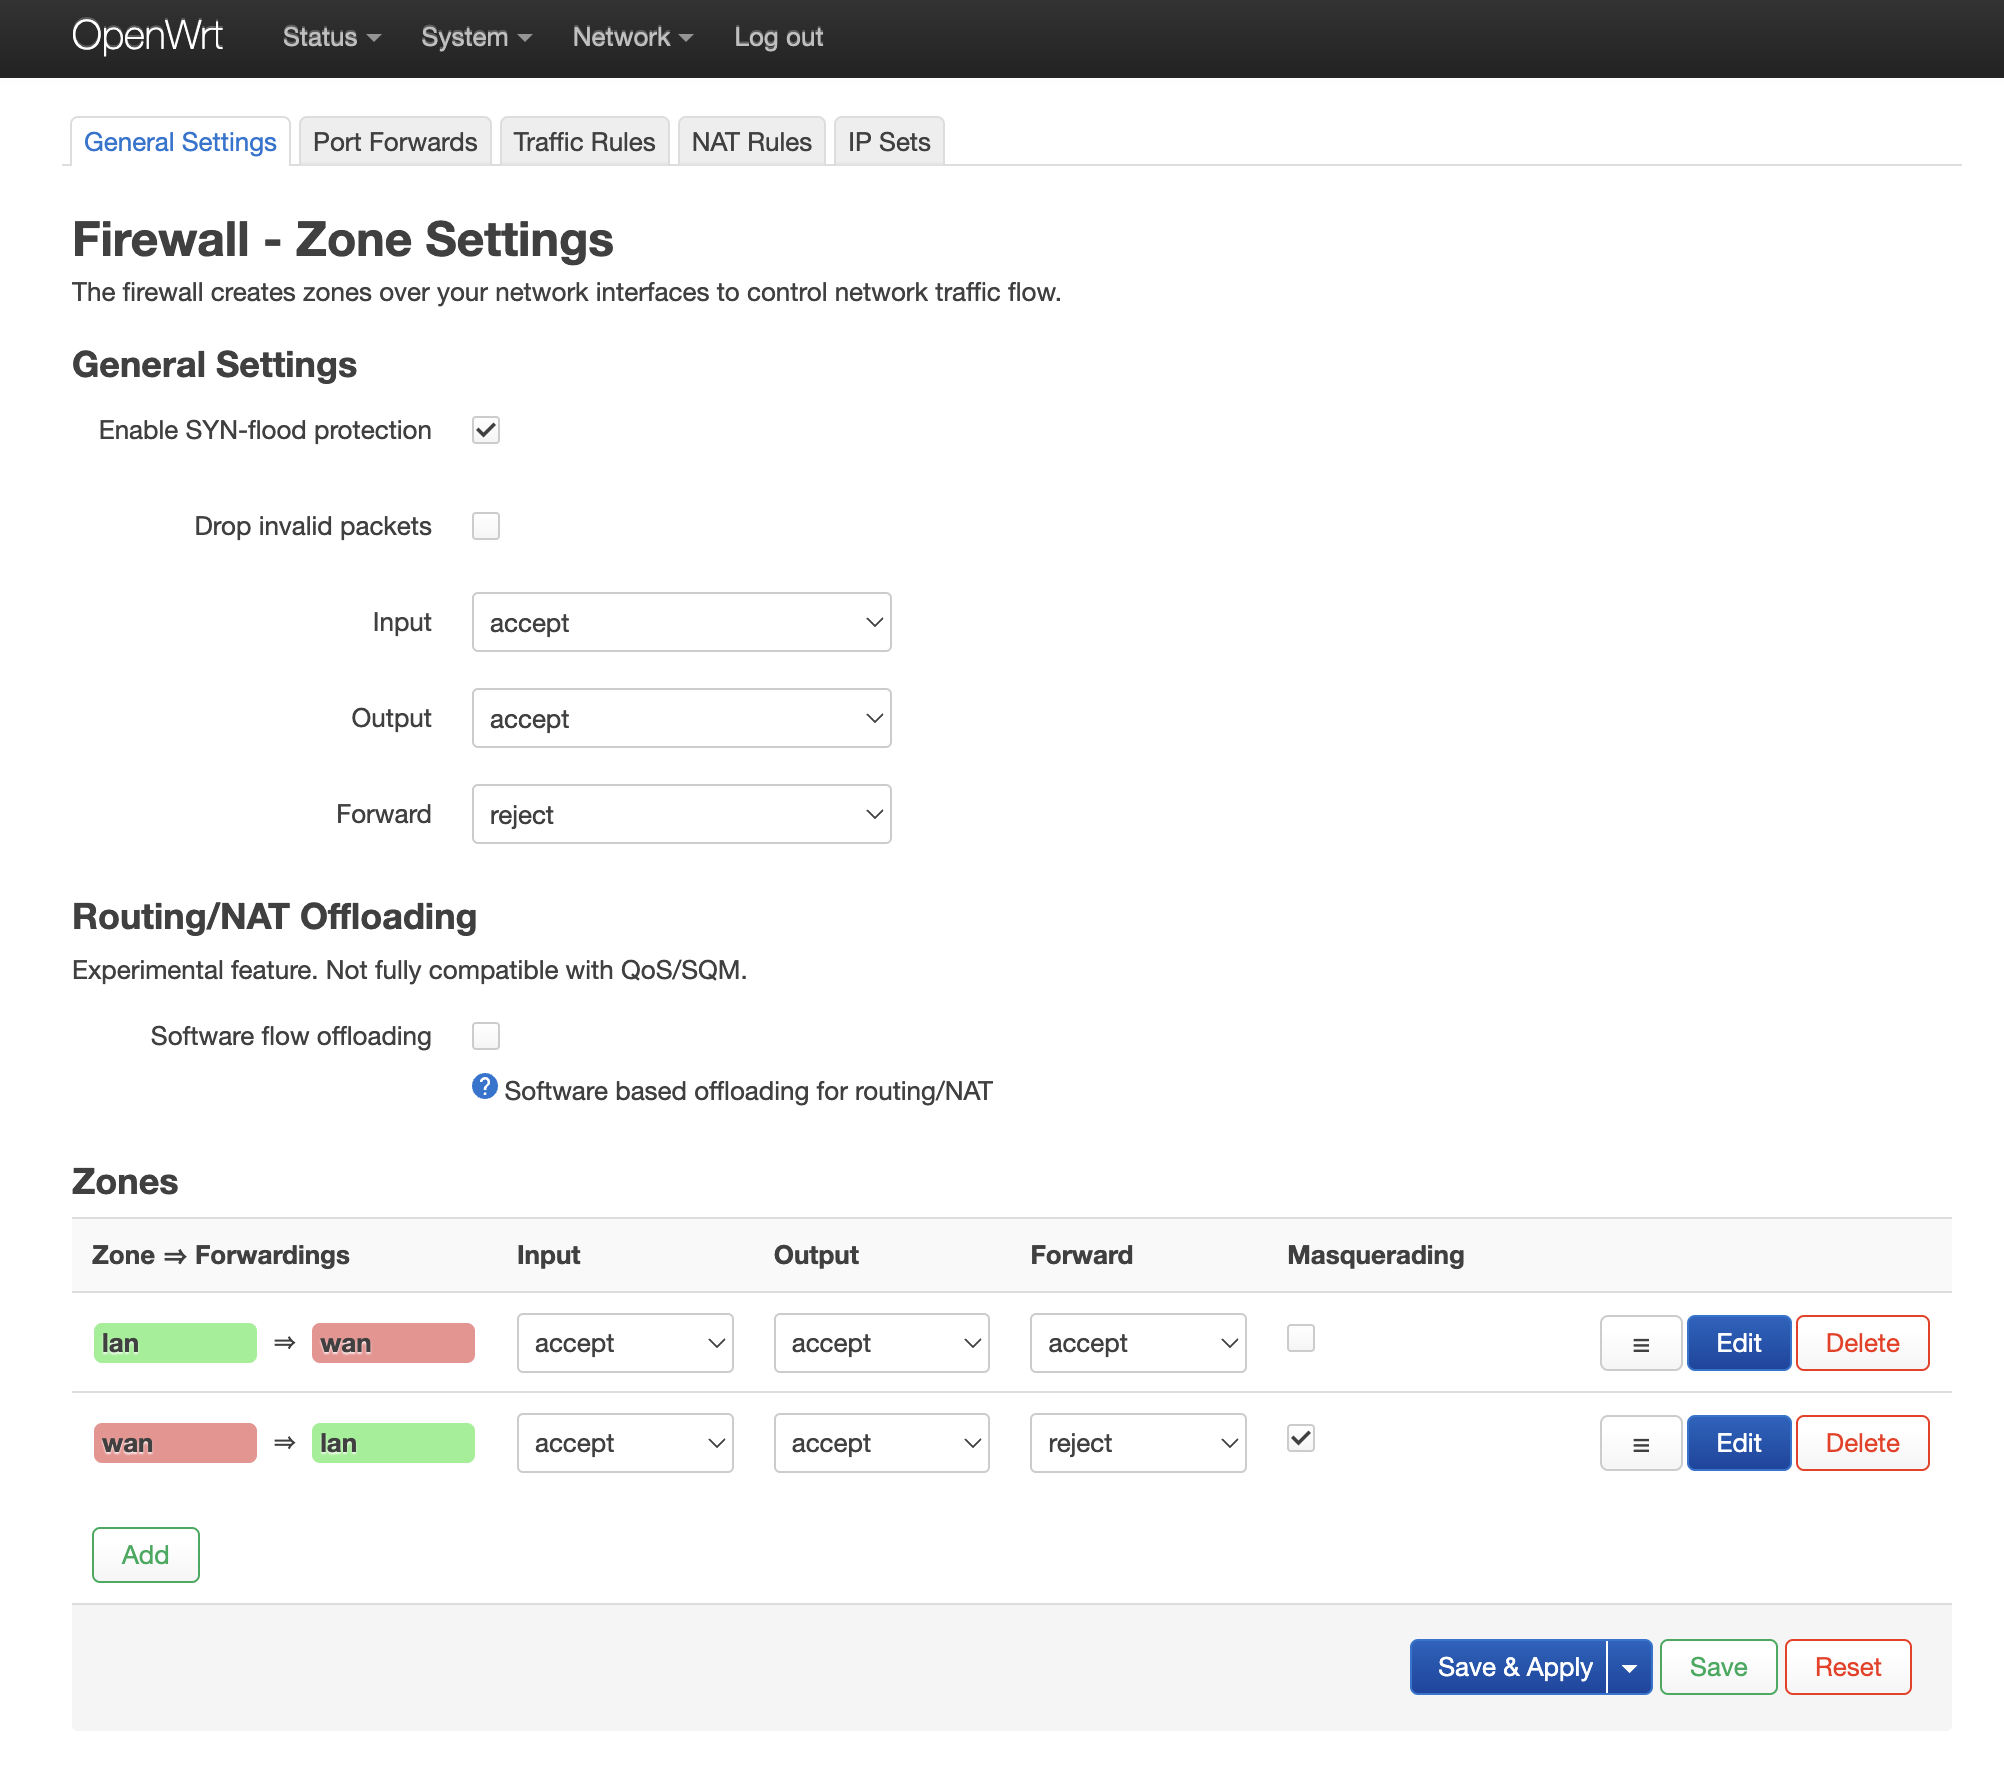Open the Network menu

(632, 37)
